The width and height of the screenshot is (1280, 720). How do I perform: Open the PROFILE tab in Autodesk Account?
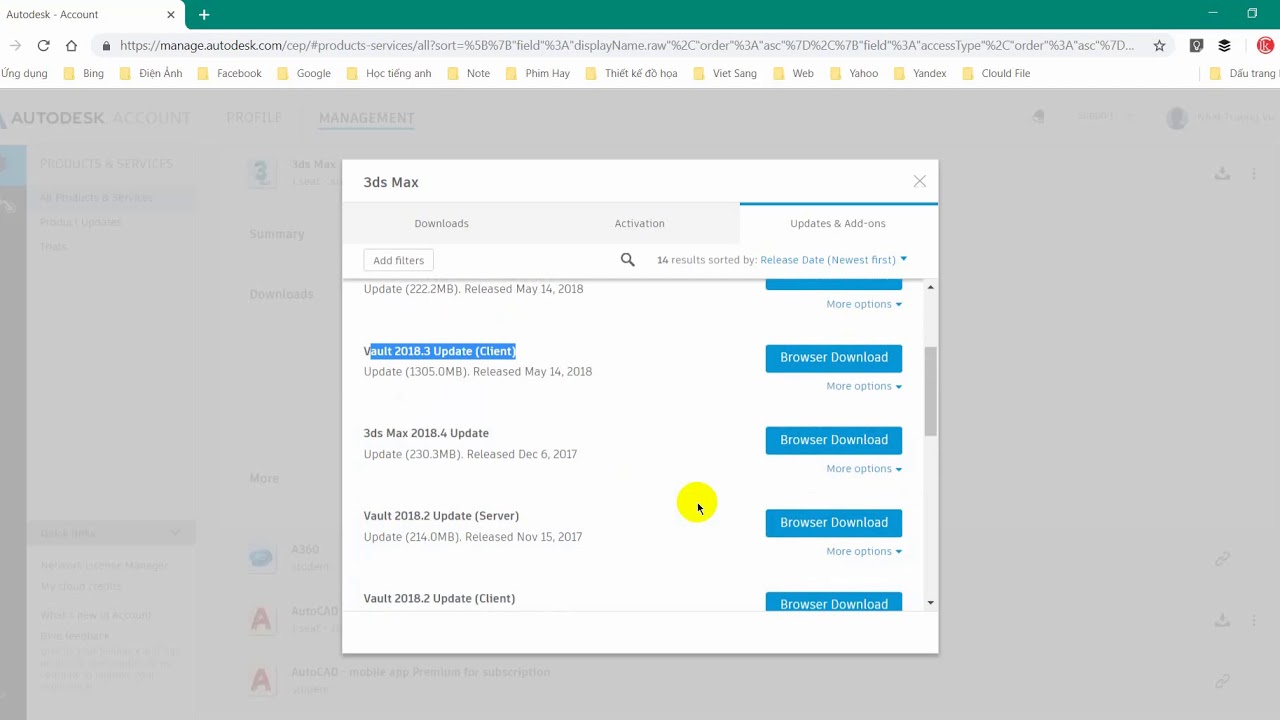[254, 118]
